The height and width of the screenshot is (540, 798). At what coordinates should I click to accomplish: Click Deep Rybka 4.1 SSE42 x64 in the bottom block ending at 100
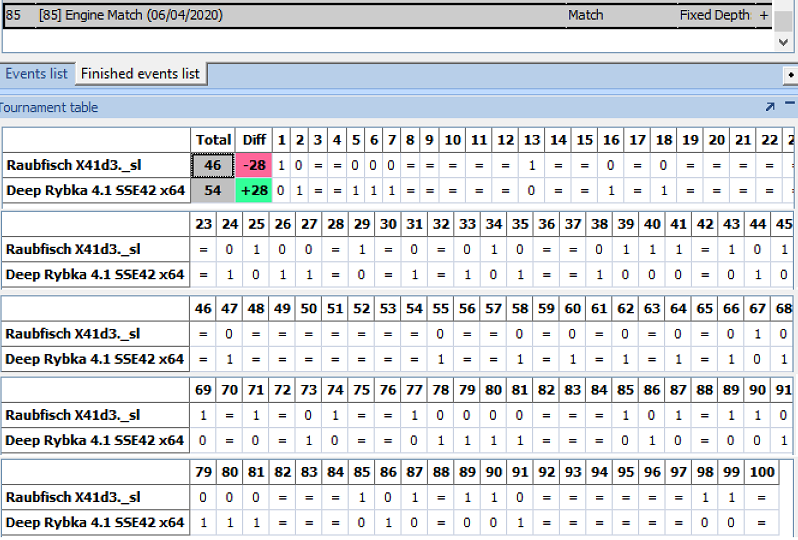click(x=95, y=523)
